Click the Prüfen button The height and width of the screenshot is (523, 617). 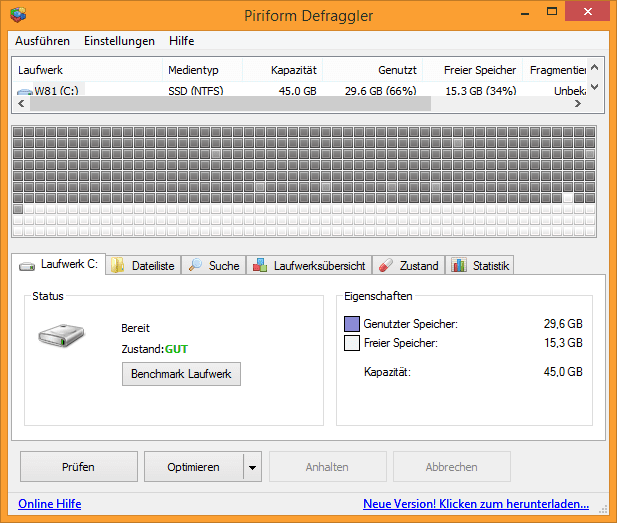(x=79, y=467)
